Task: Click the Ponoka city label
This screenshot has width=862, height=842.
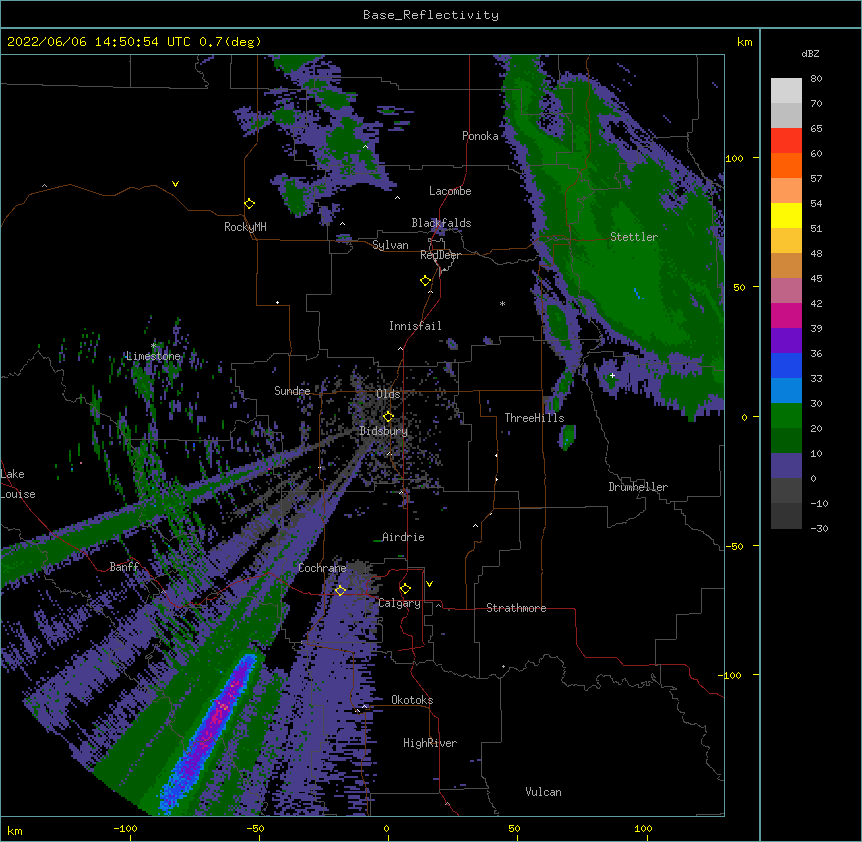Action: point(480,136)
